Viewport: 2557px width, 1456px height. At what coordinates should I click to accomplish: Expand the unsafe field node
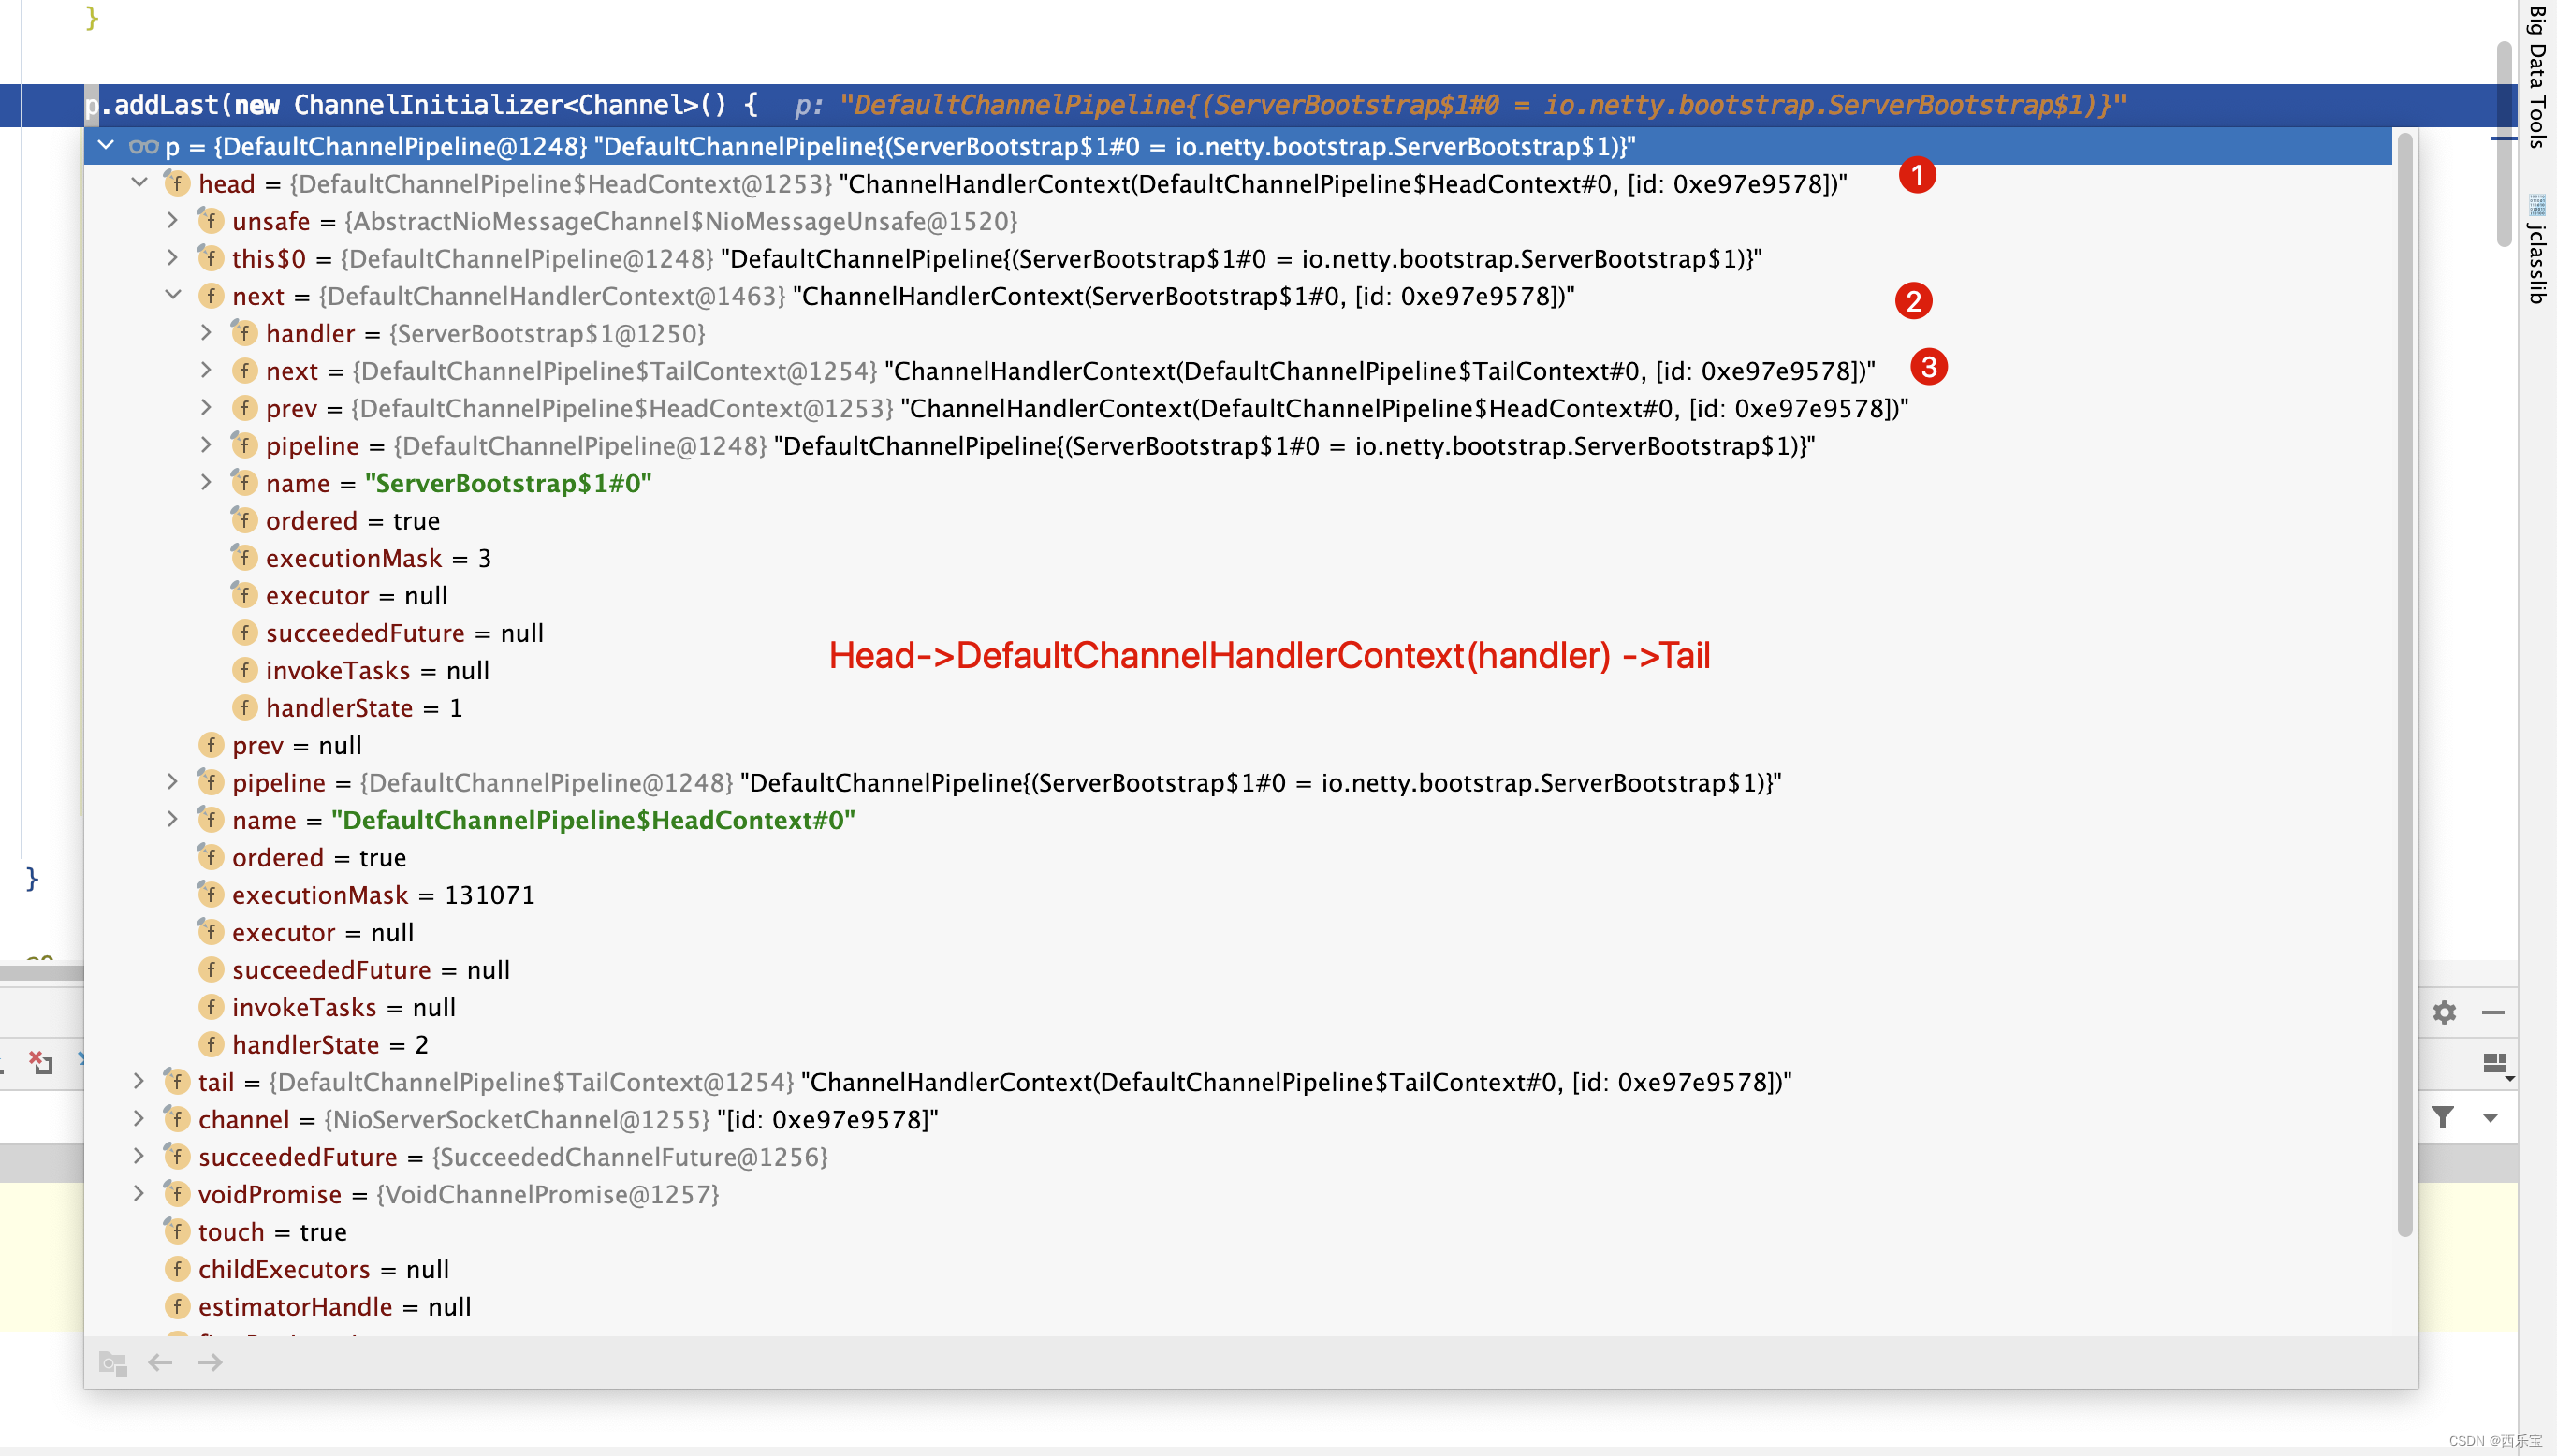(173, 220)
